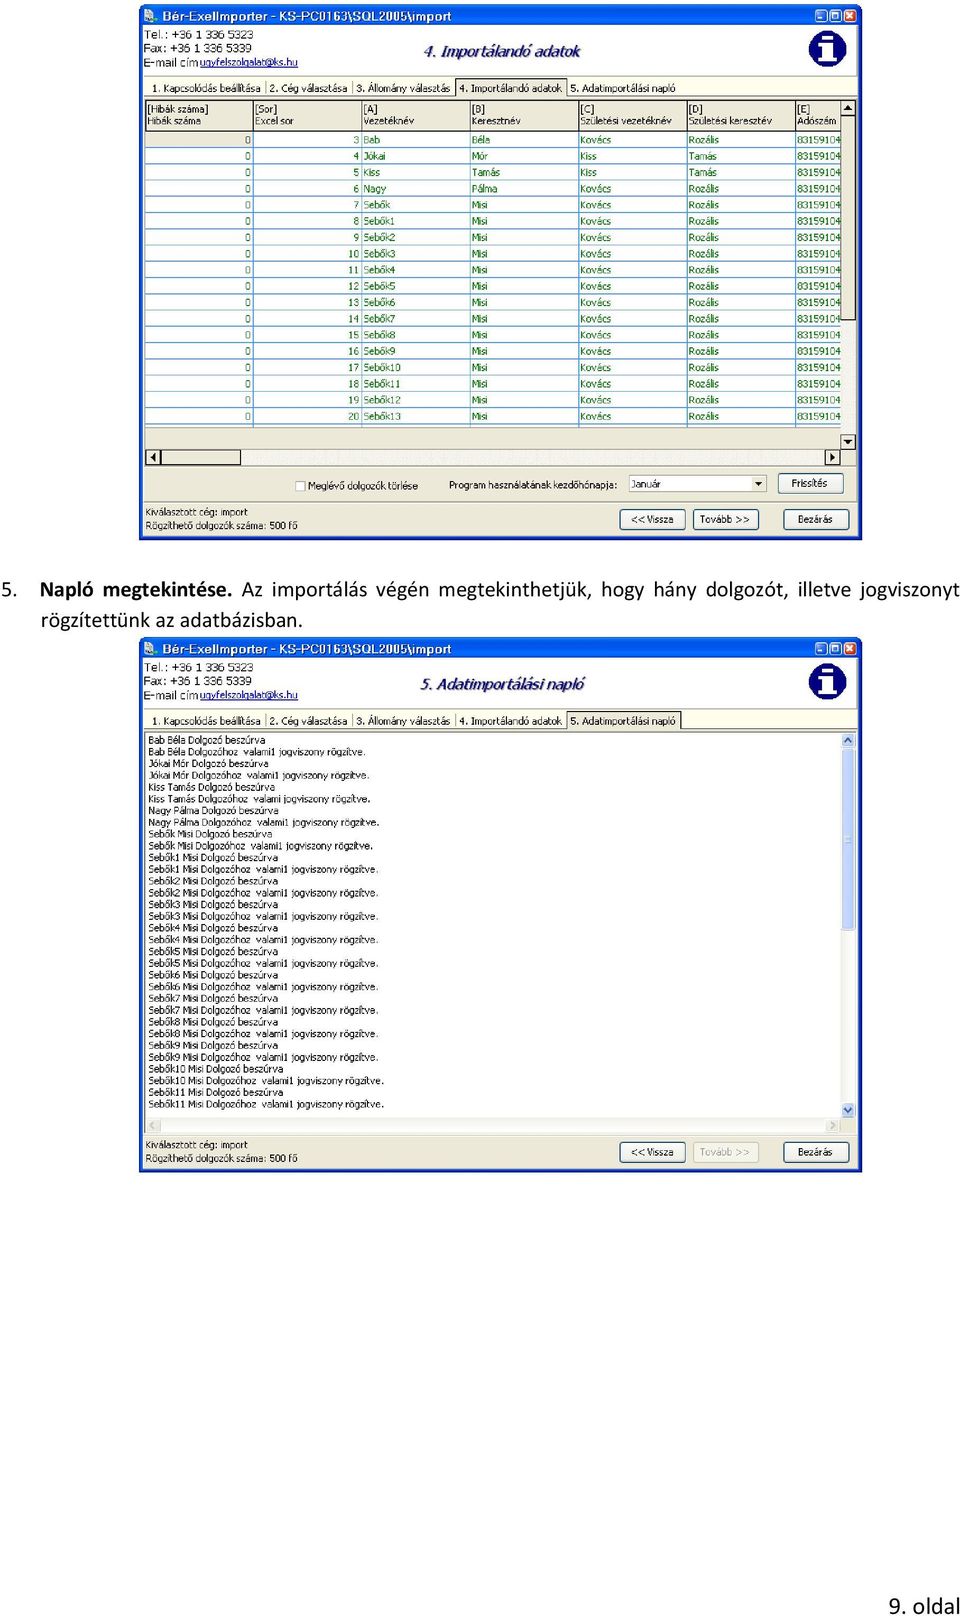Image resolution: width=960 pixels, height=1616 pixels.
Task: Click log line "Jókai Mór Dolgozó beszúrva"
Action: click(209, 764)
